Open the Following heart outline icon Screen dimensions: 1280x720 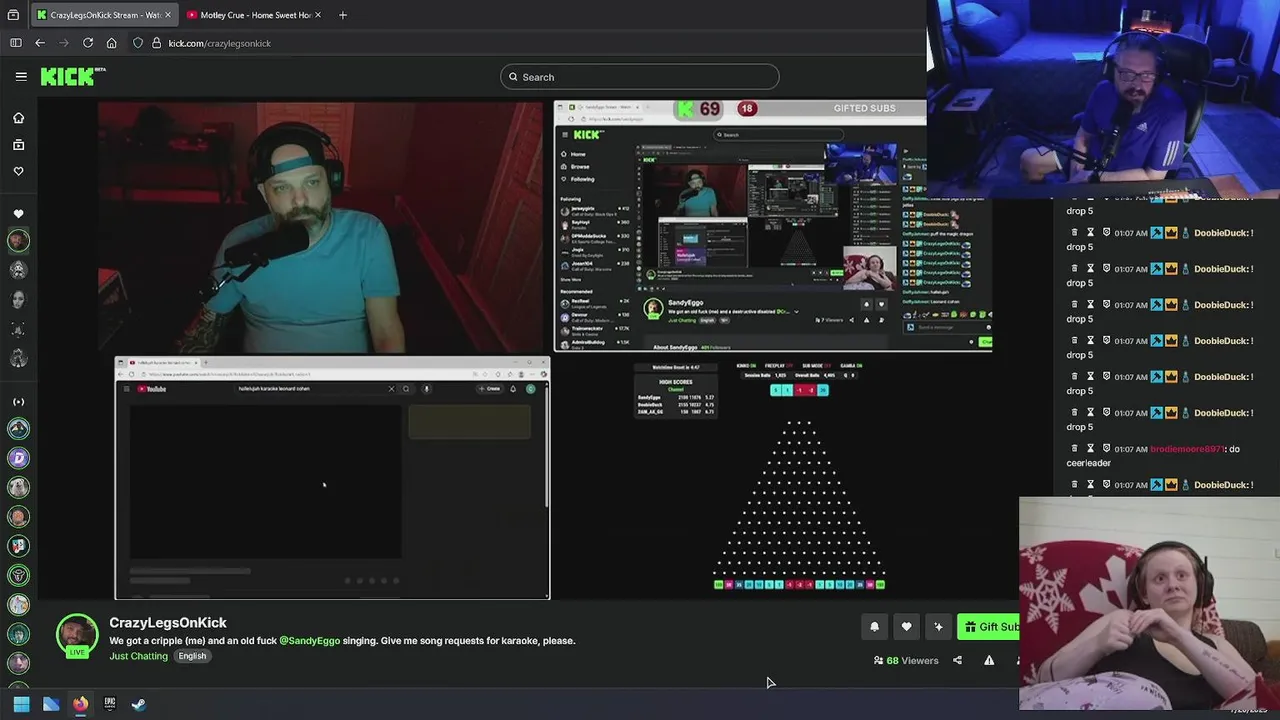pyautogui.click(x=18, y=171)
